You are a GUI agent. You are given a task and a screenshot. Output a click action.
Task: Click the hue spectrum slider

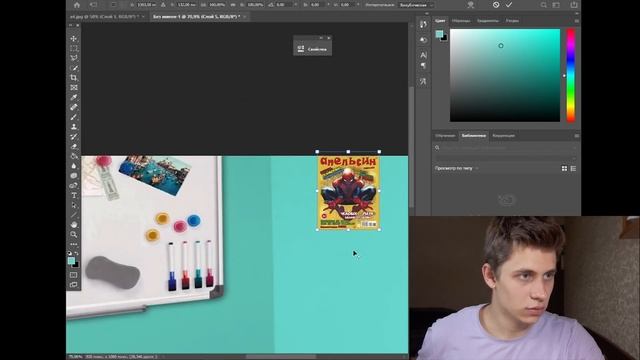pyautogui.click(x=571, y=75)
